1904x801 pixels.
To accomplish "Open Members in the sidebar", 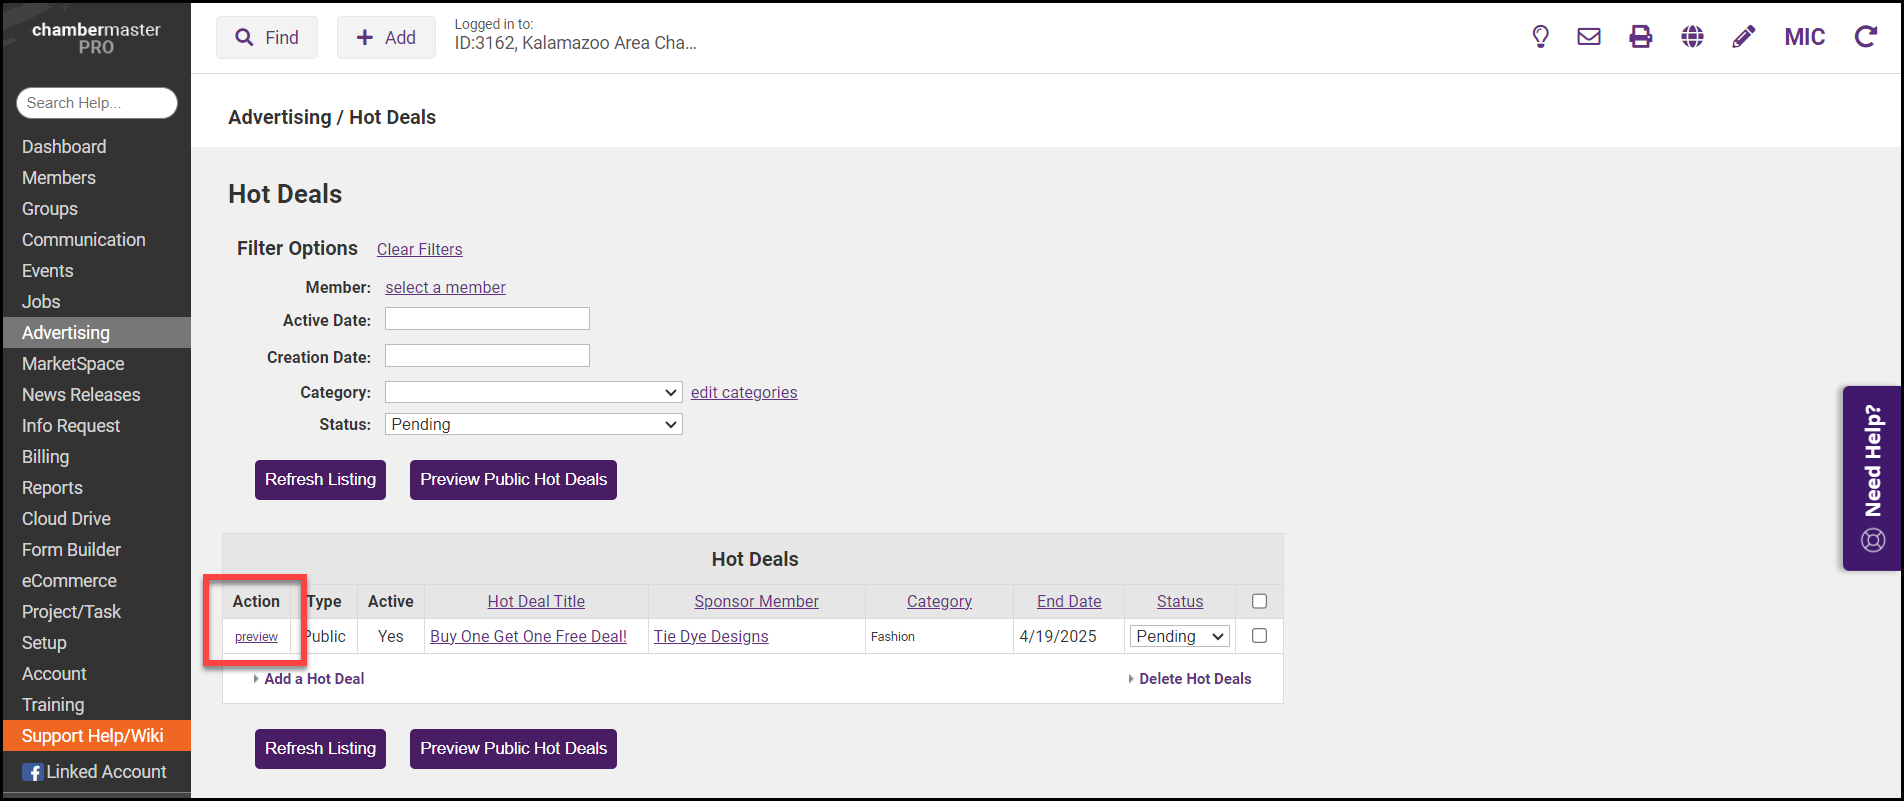I will (x=59, y=178).
